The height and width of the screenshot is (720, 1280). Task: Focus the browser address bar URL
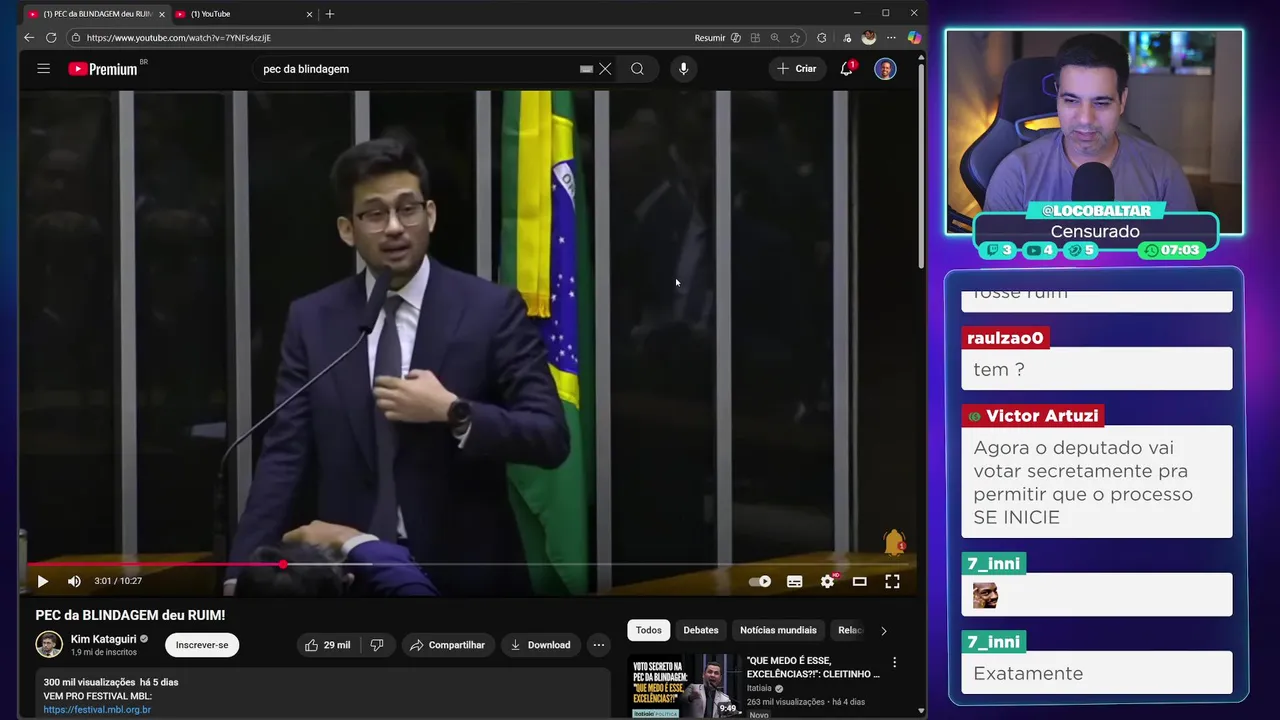178,38
